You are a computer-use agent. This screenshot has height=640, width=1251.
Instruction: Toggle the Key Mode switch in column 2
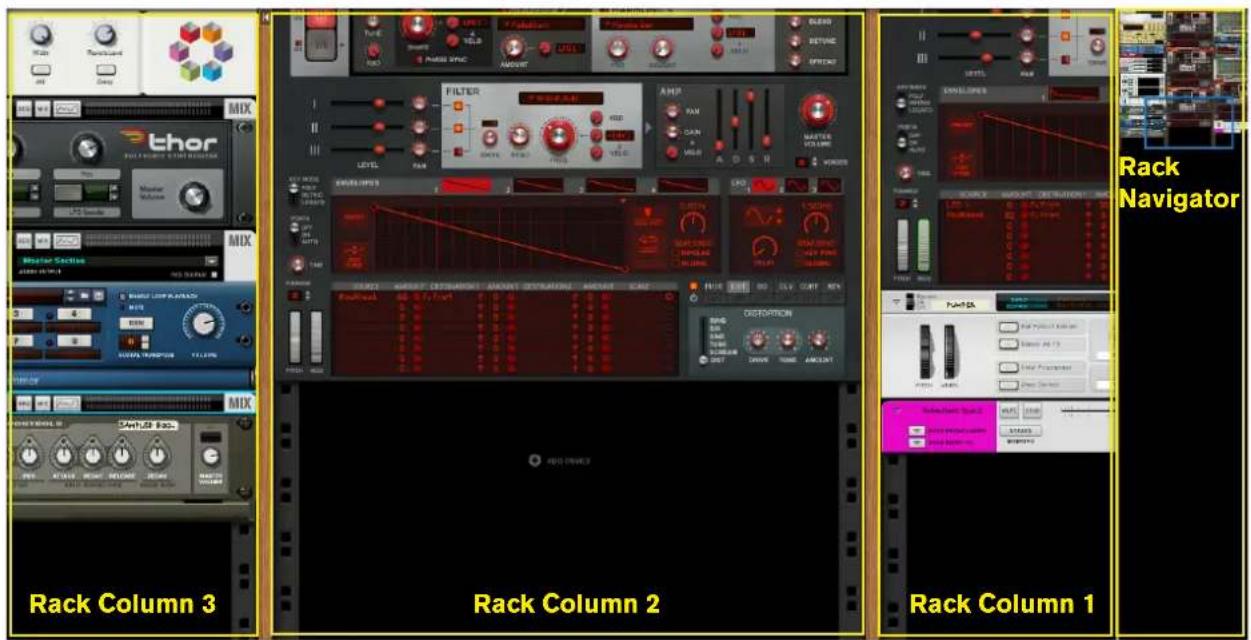click(x=294, y=195)
